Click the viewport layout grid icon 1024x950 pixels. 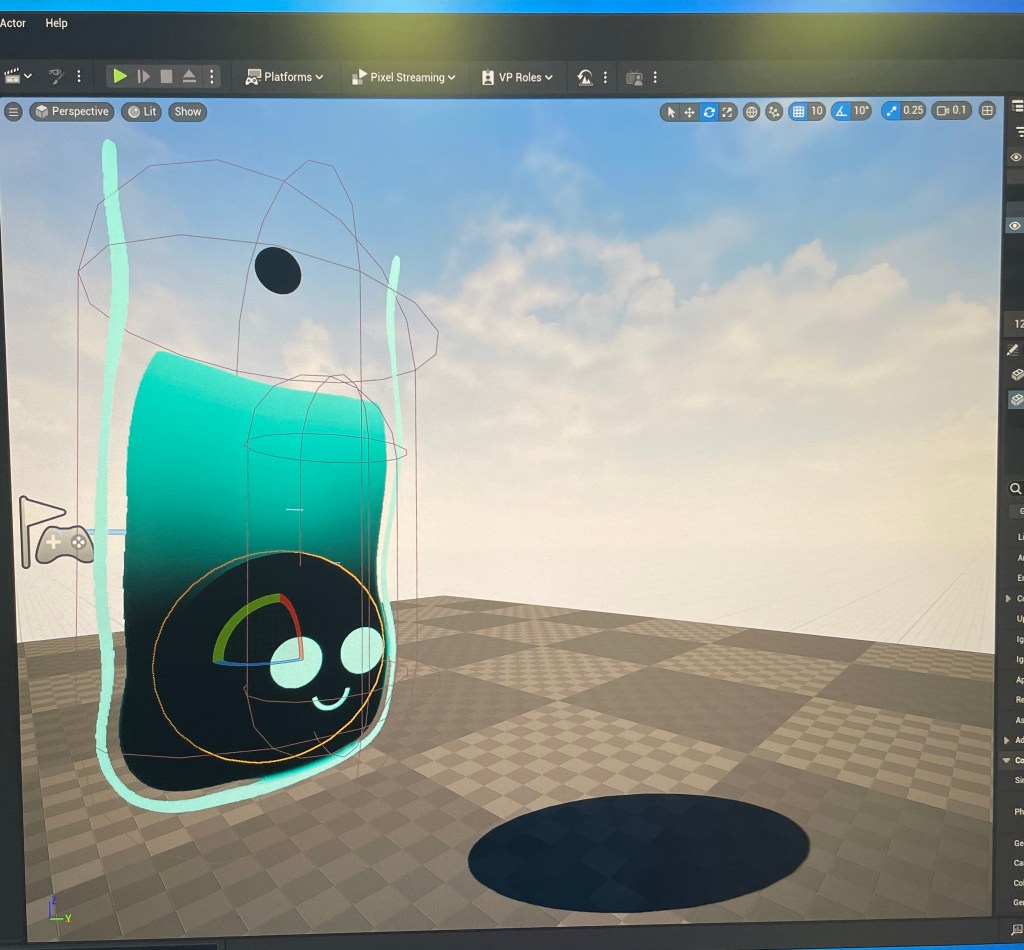[x=987, y=111]
